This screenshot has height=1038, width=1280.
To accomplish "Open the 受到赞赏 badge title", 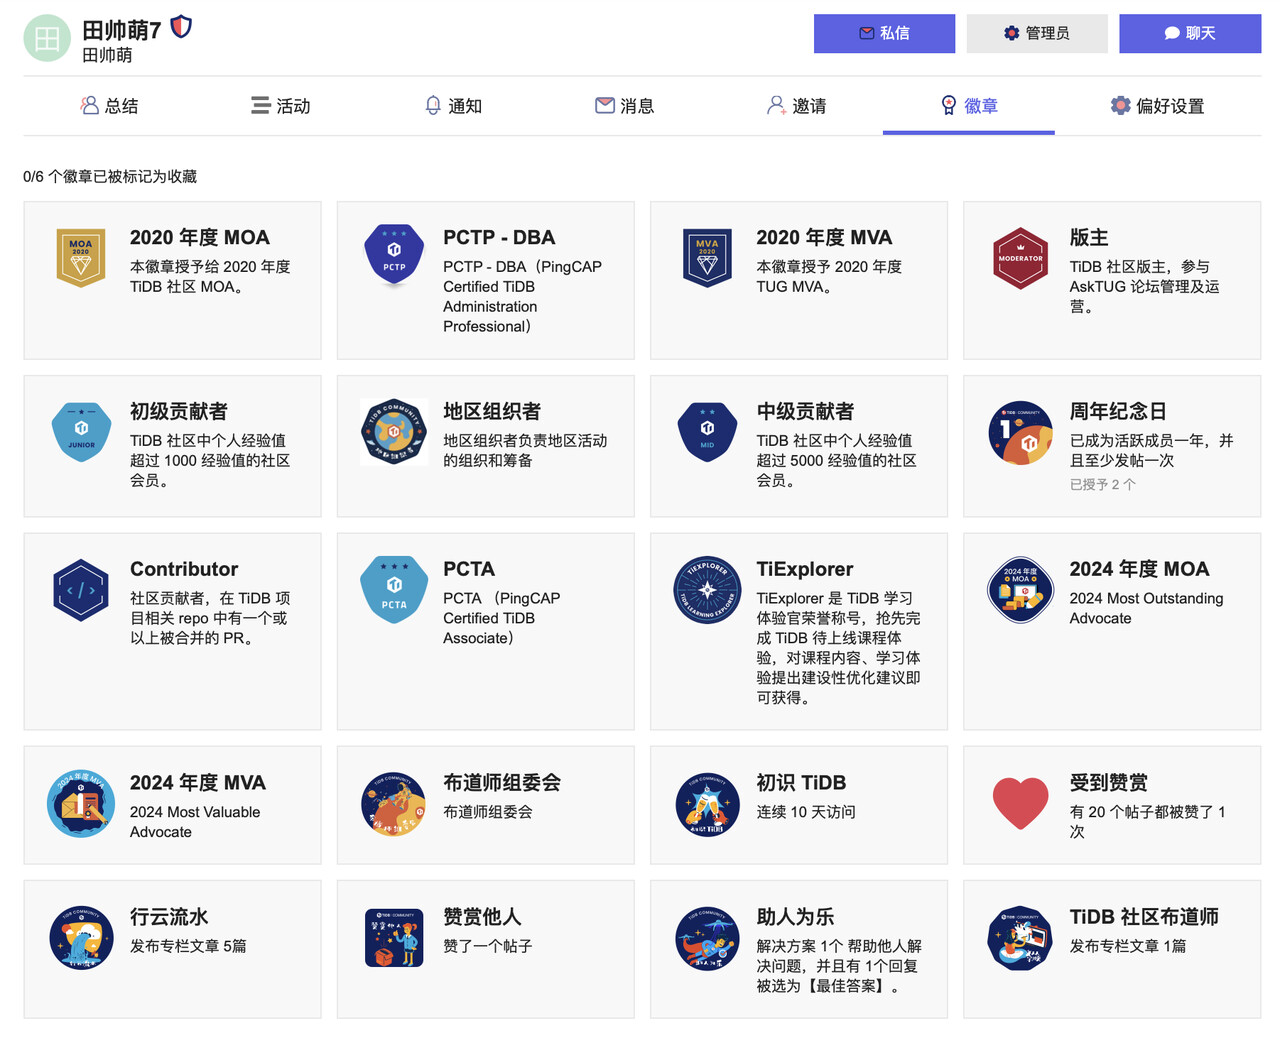I will point(1109,783).
